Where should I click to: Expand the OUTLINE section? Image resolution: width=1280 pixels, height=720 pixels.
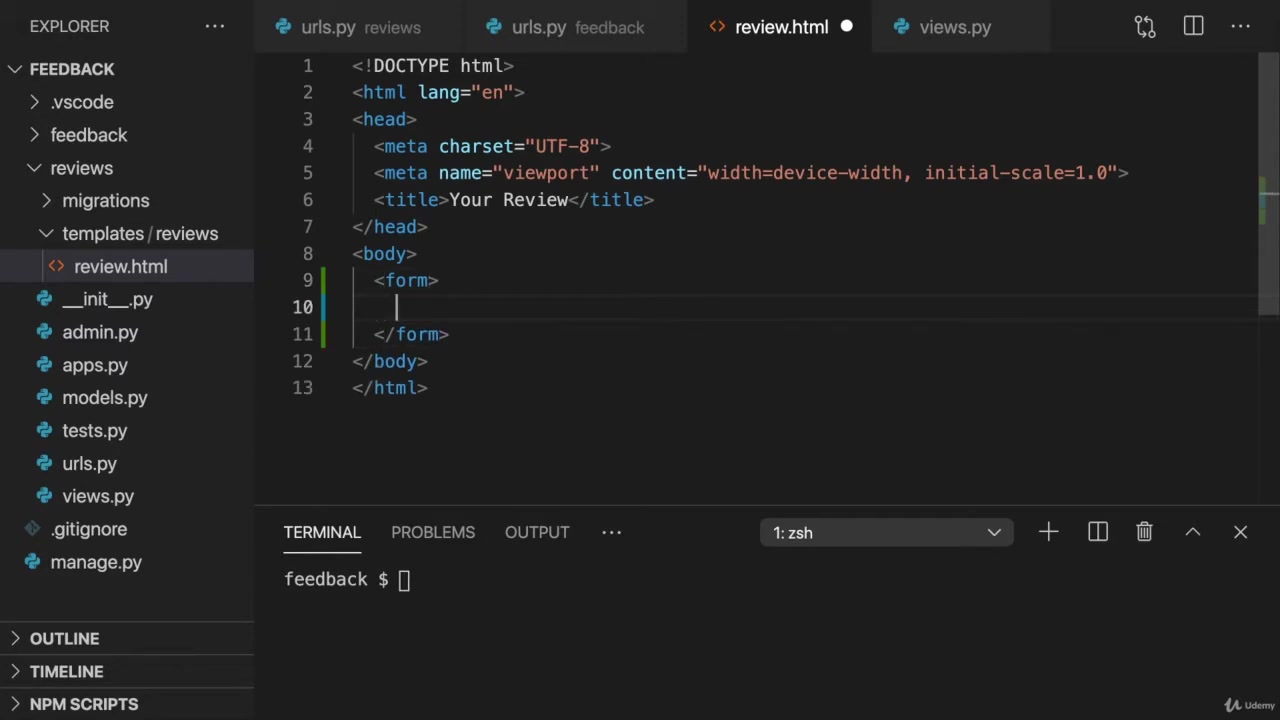click(x=64, y=639)
